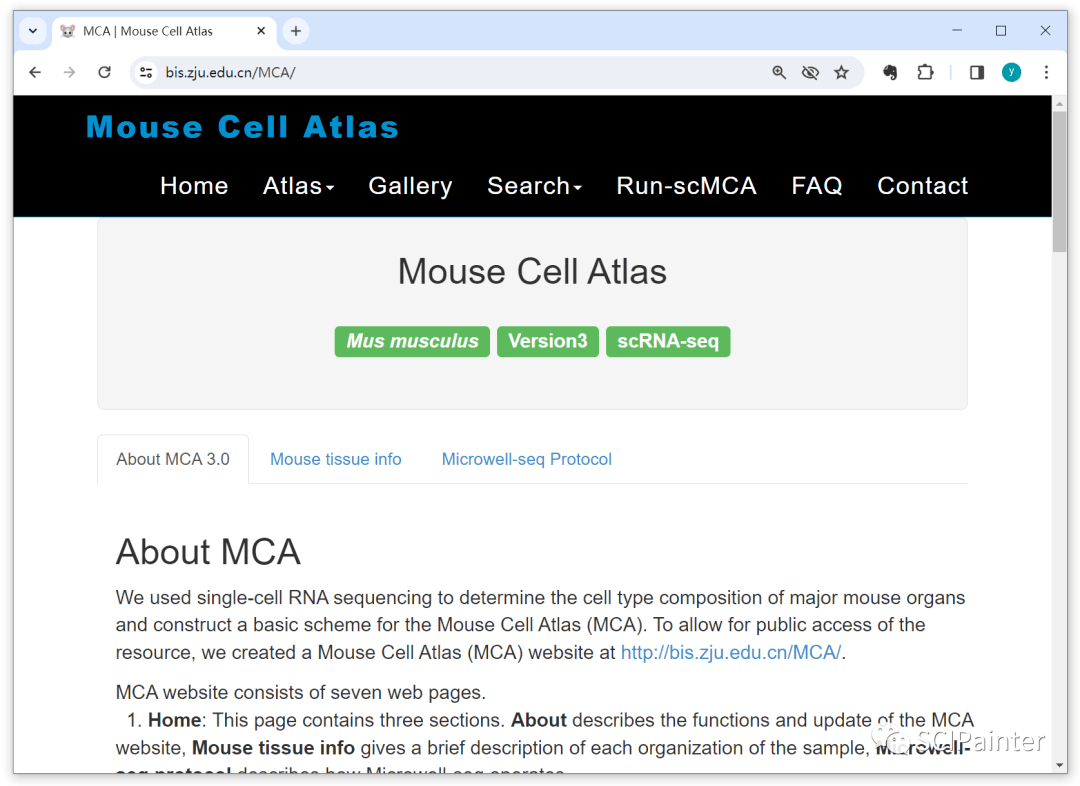Click the magnifier zoom icon in address bar
The width and height of the screenshot is (1080, 786).
coord(779,72)
